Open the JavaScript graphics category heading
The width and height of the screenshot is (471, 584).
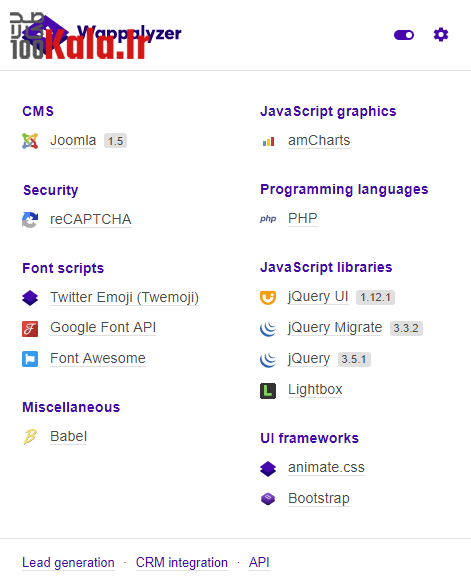pos(328,111)
